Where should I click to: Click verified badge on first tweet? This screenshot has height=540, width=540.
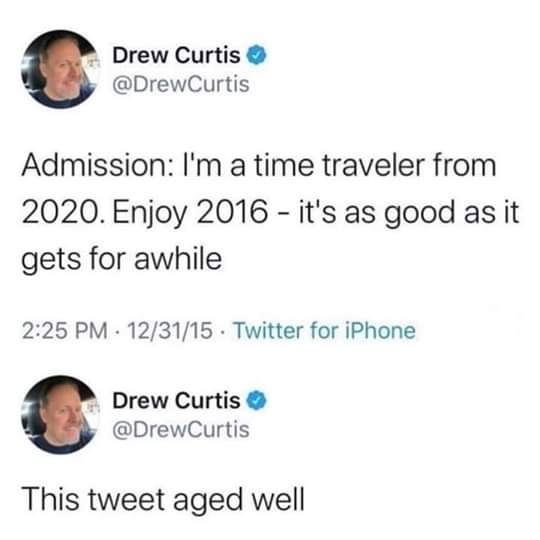(x=258, y=55)
